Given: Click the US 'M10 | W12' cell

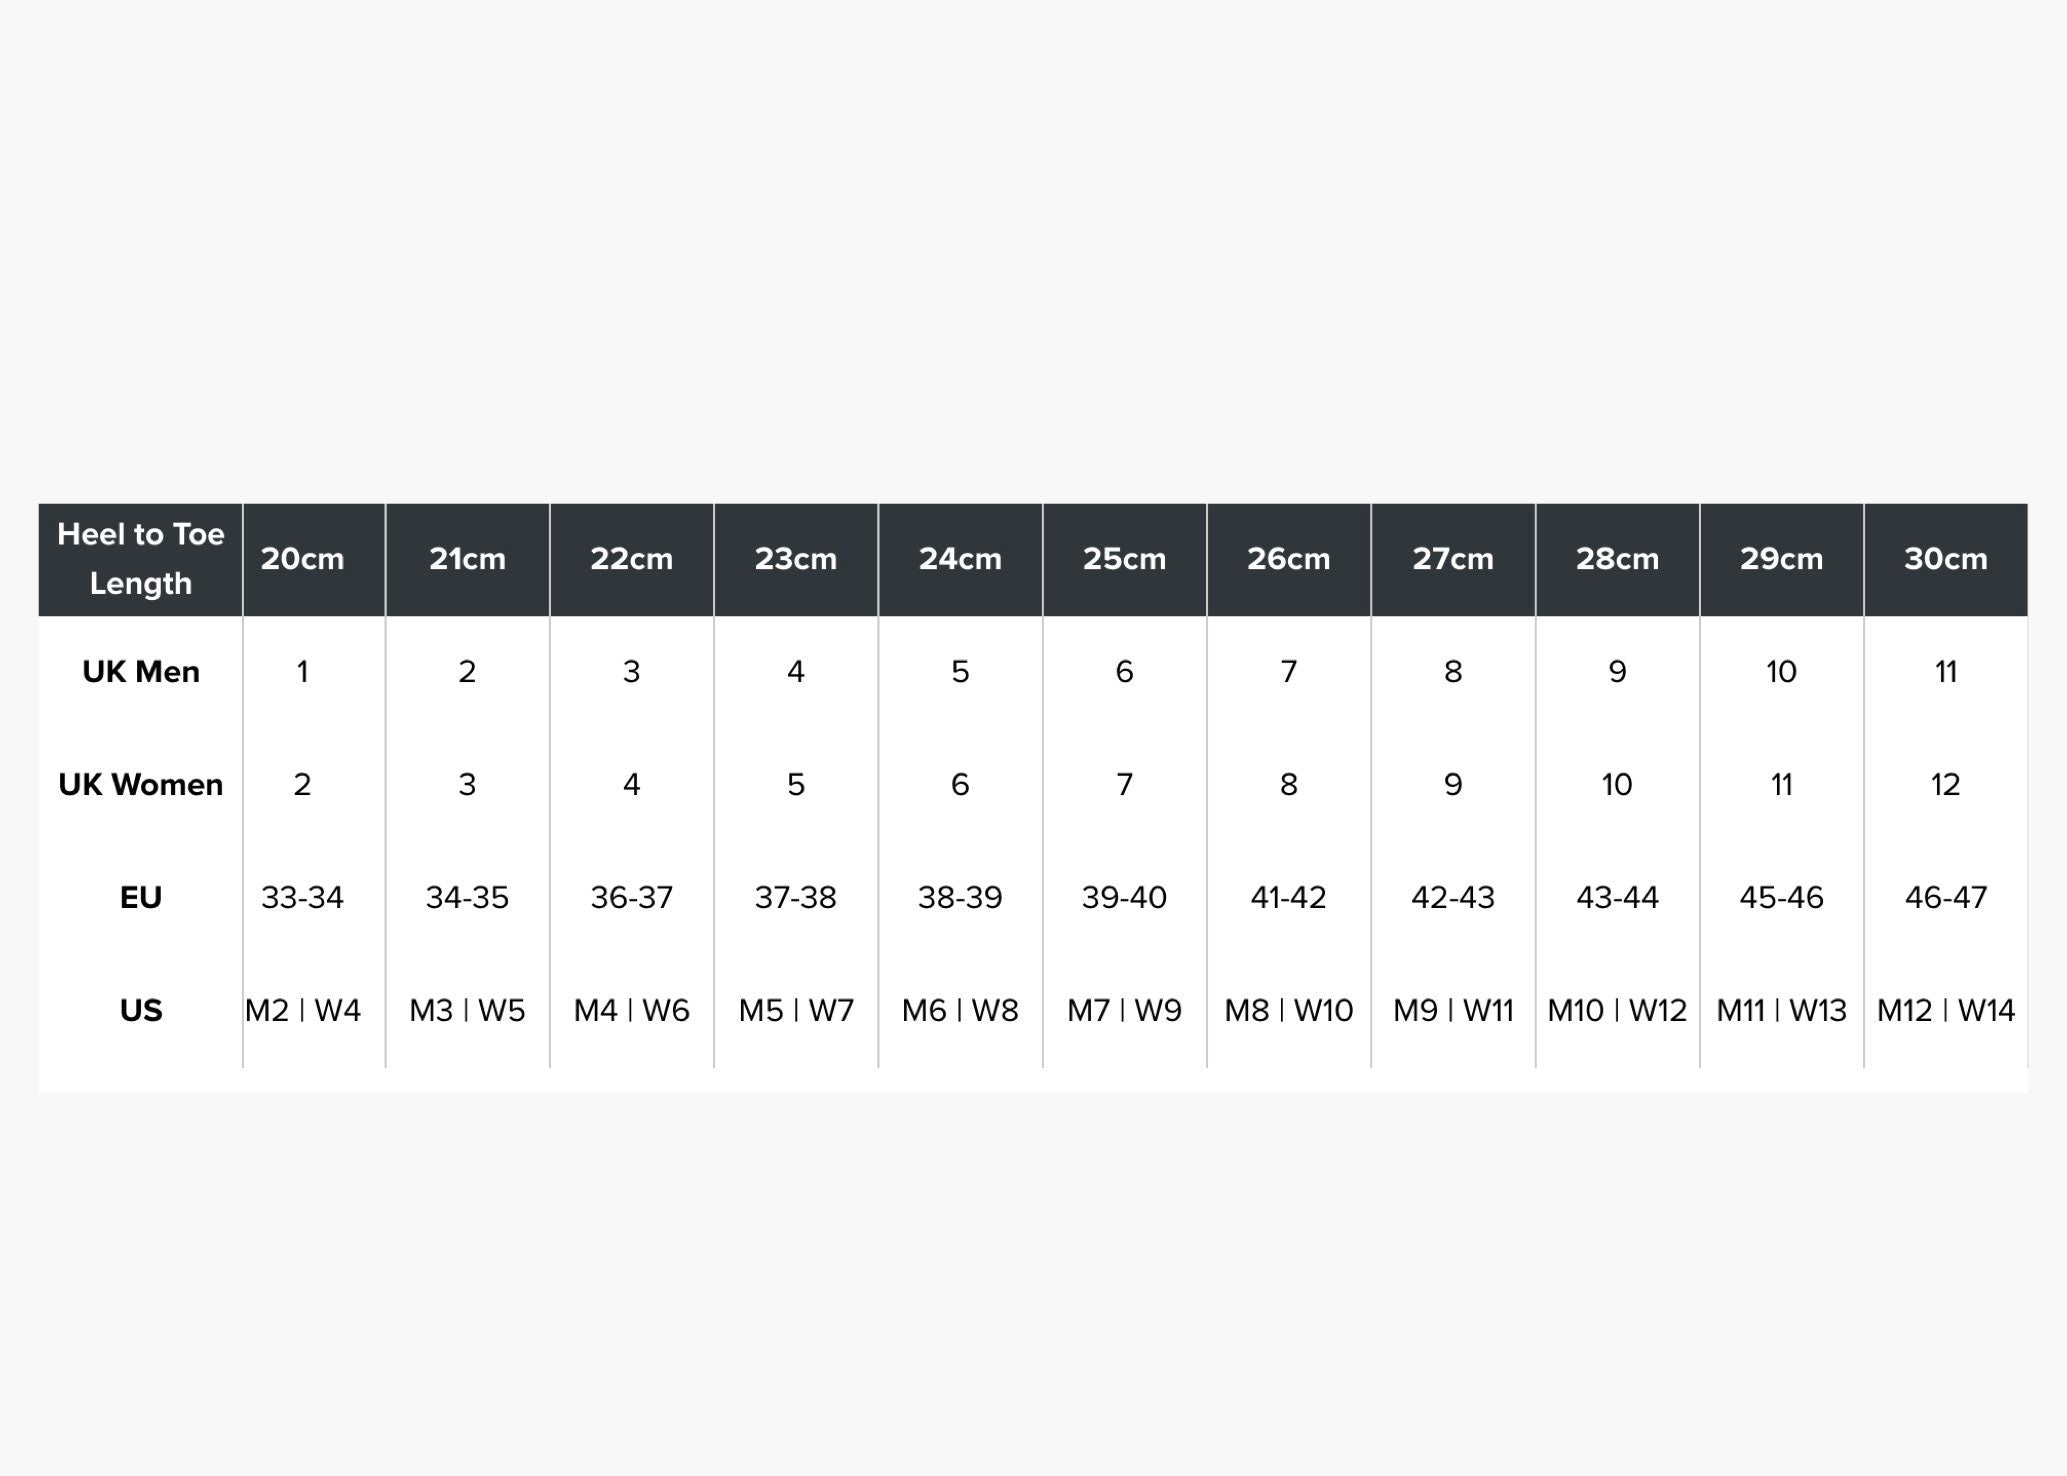Looking at the screenshot, I should [x=1617, y=1011].
